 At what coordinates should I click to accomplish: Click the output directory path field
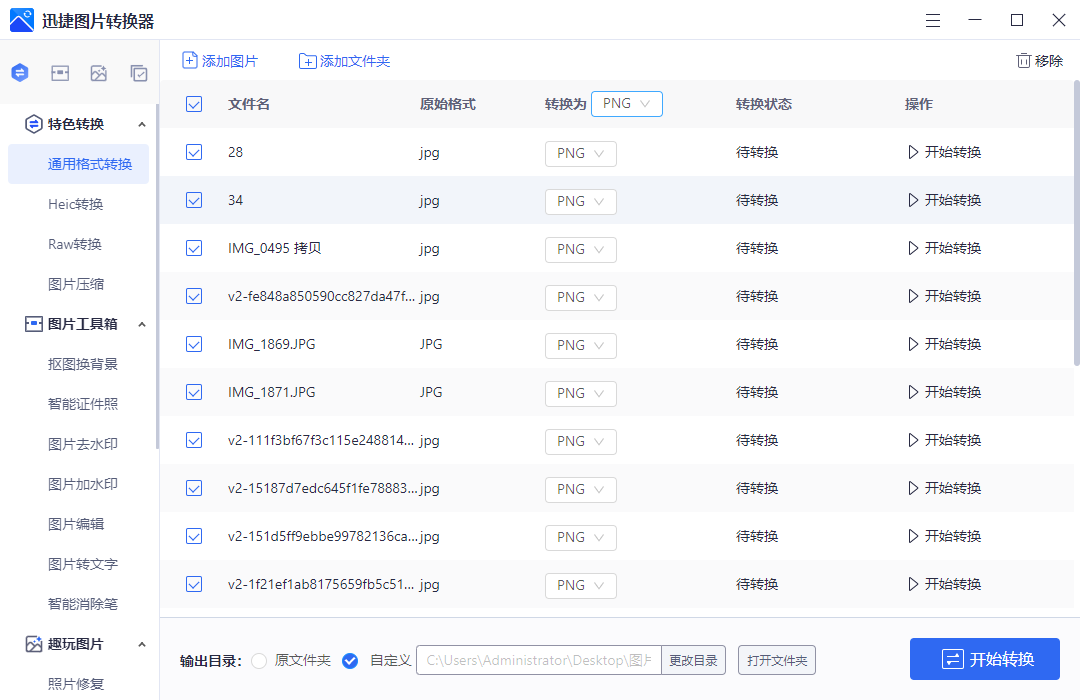click(x=539, y=661)
